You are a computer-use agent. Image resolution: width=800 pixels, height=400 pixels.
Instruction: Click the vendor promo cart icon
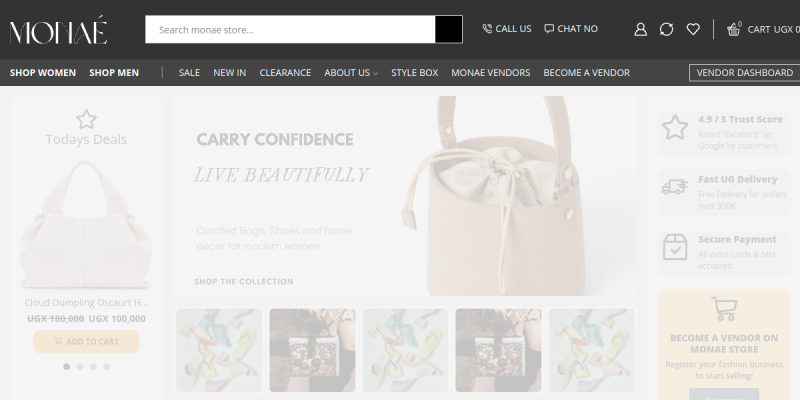724,309
